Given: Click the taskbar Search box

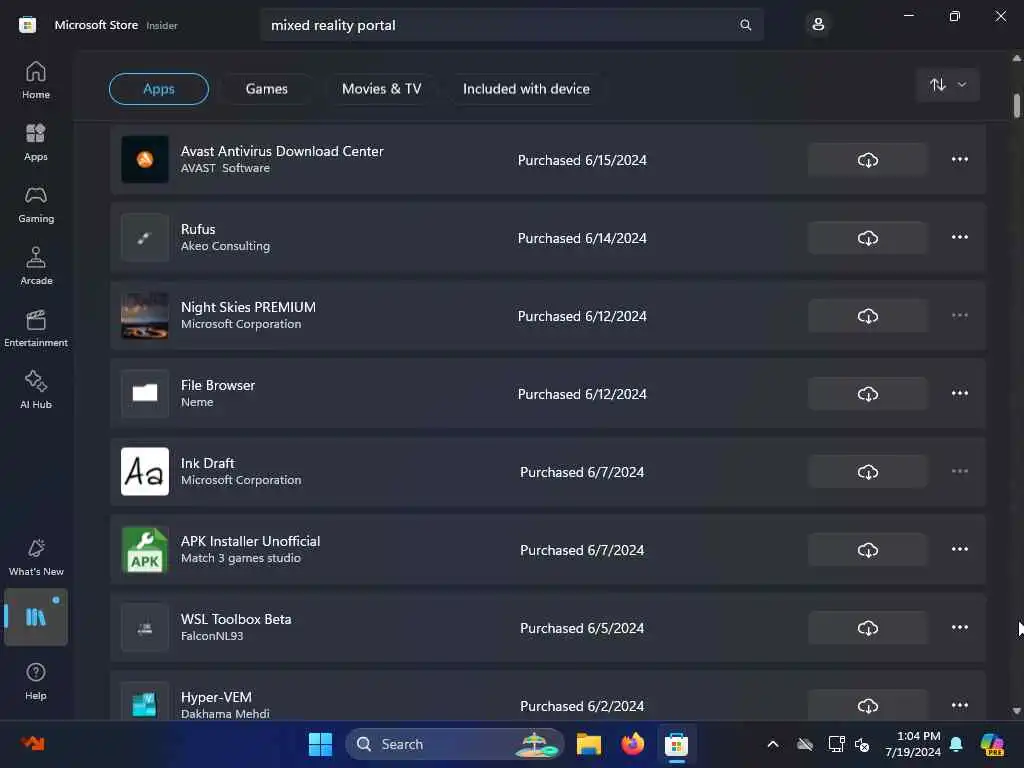Looking at the screenshot, I should tap(455, 744).
